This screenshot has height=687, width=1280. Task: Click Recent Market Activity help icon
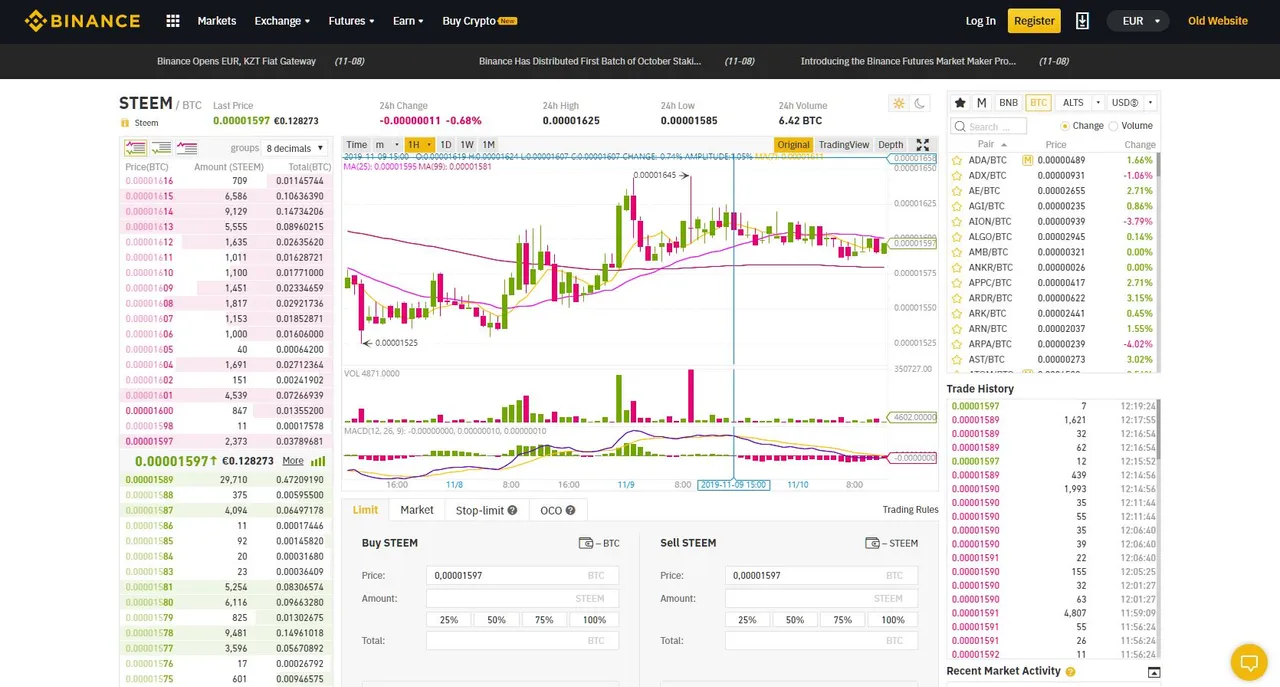[x=1070, y=672]
